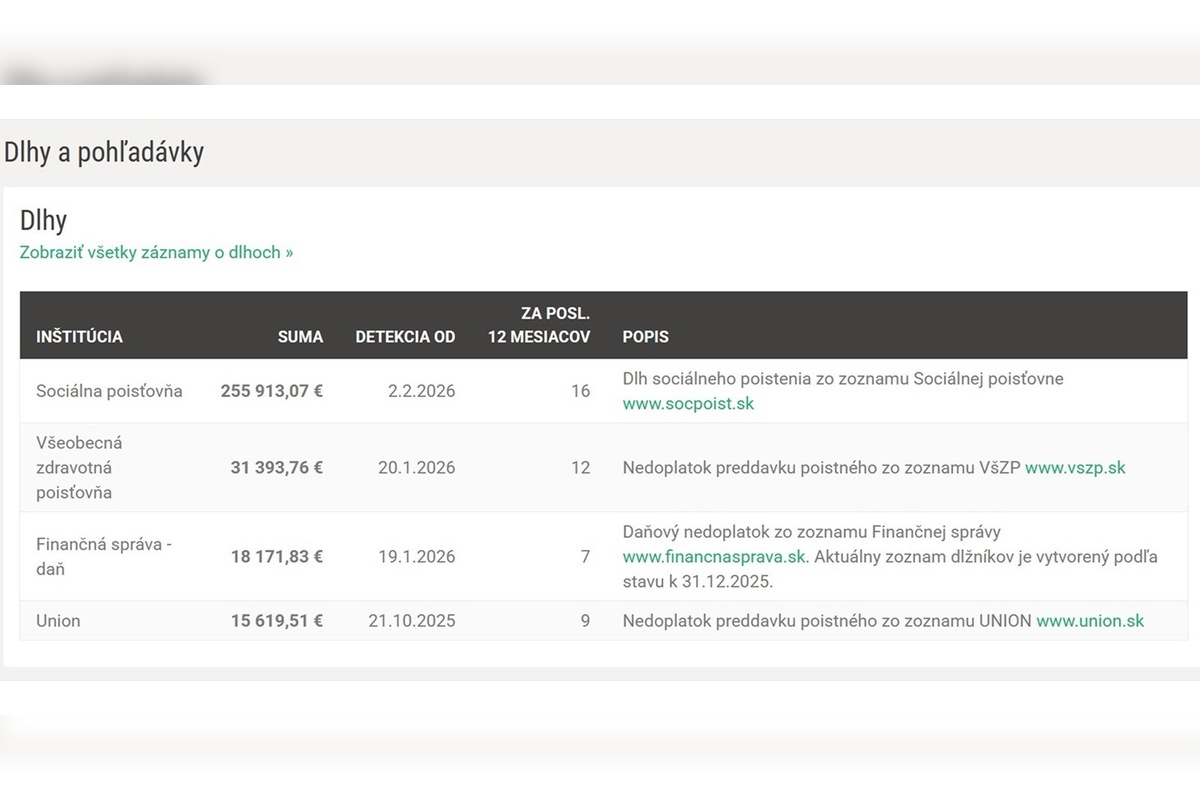This screenshot has height=800, width=1200.
Task: Click the 21.10.2025 detection date
Action: [411, 621]
